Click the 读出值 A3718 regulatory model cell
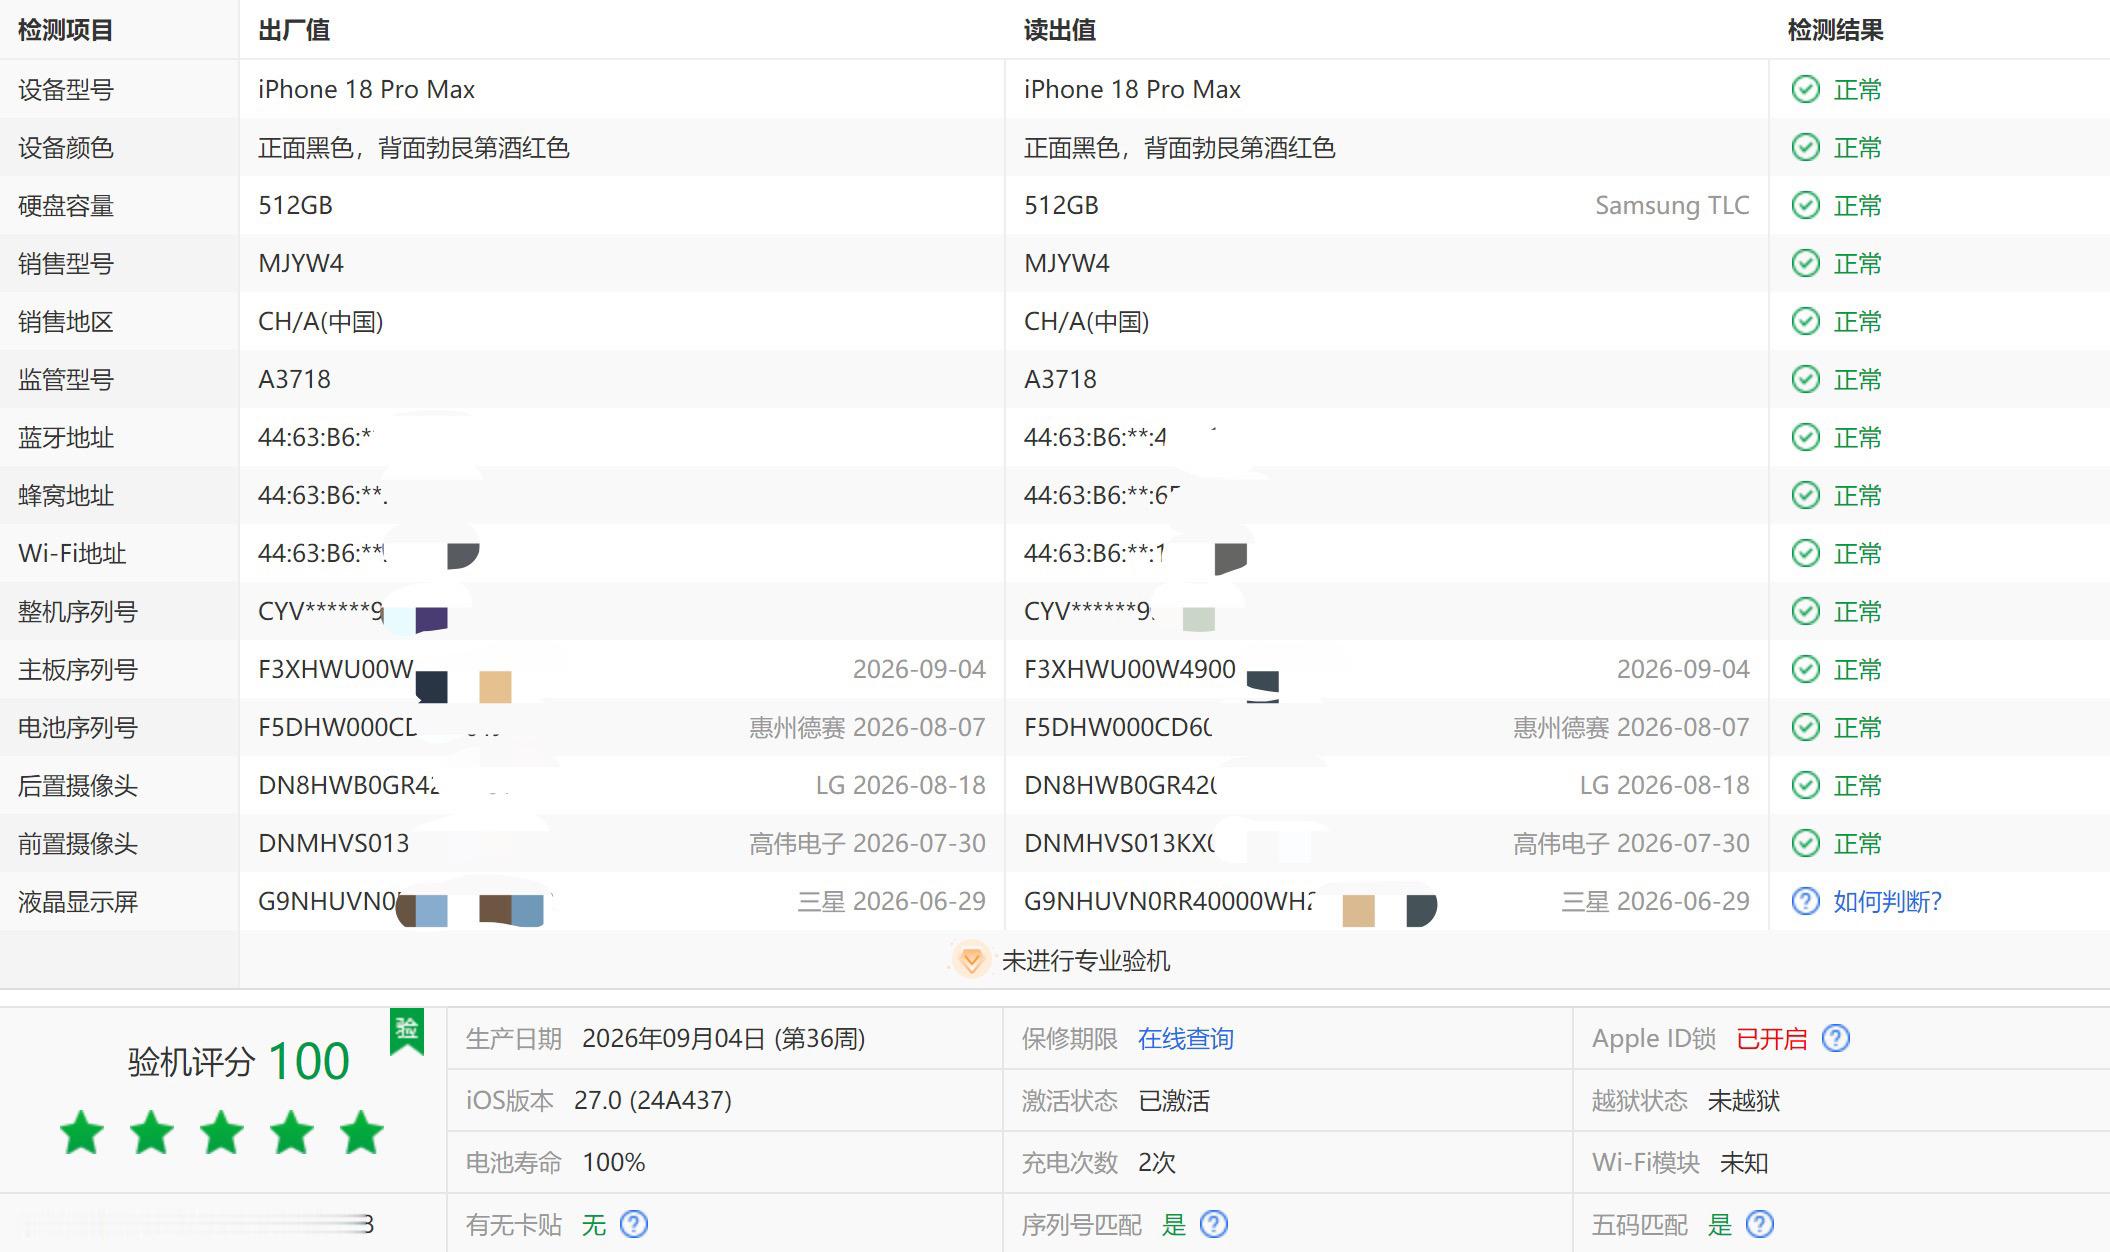 tap(1060, 379)
